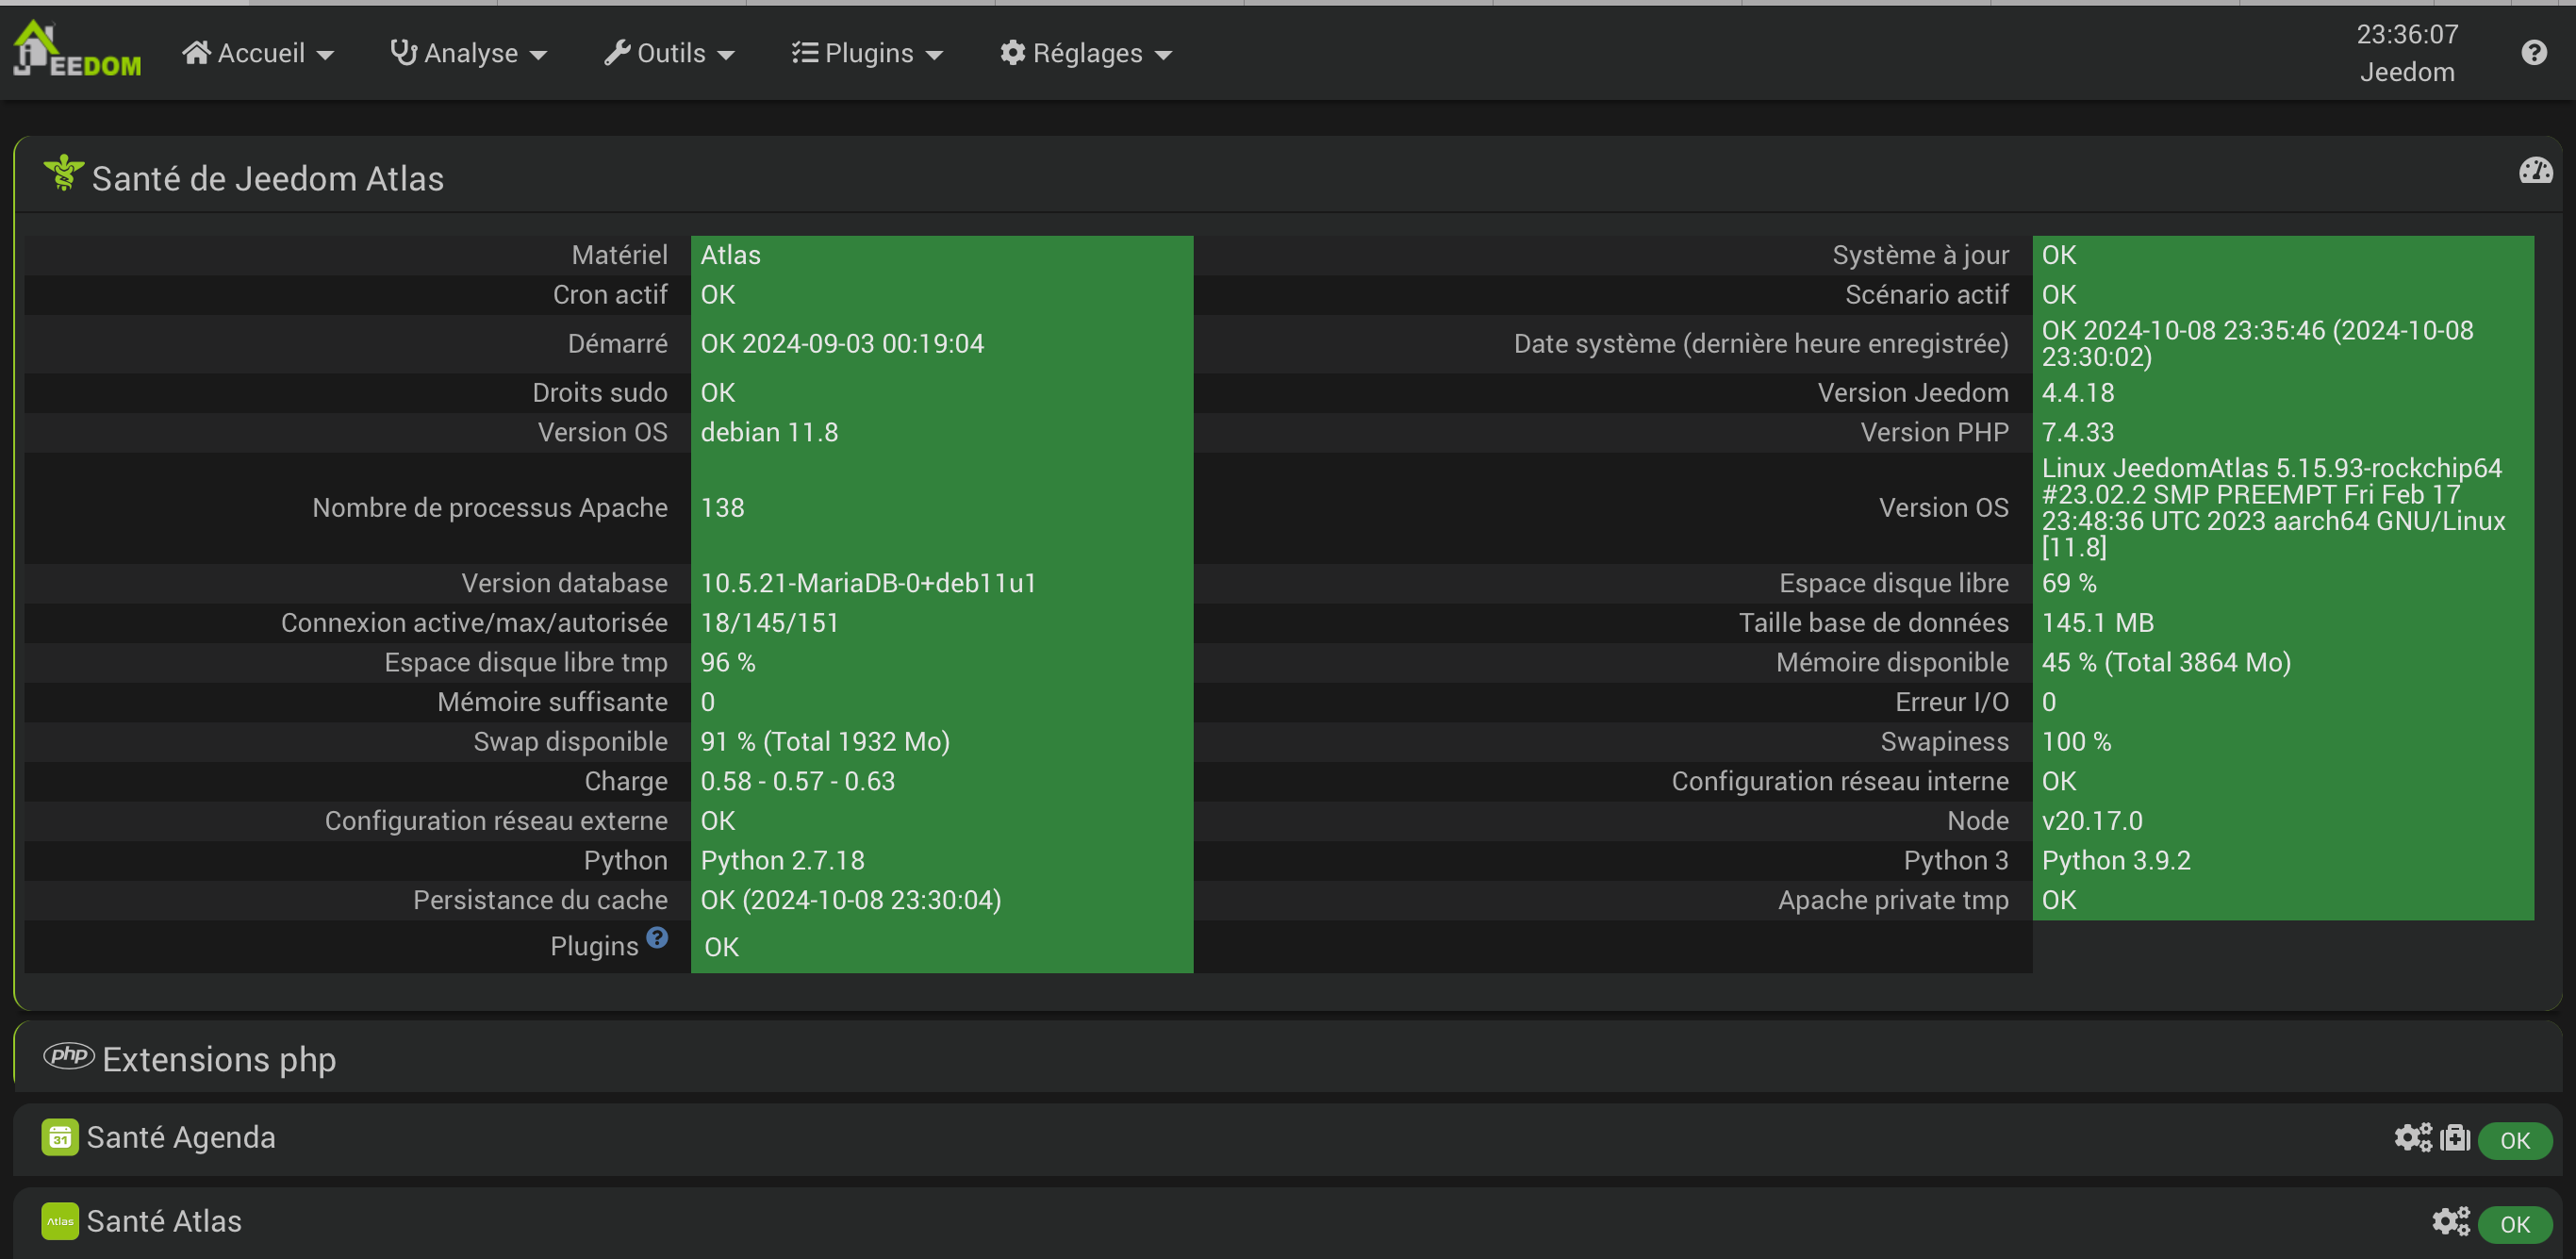
Task: Click the home icon beside Accueil
Action: tap(196, 52)
